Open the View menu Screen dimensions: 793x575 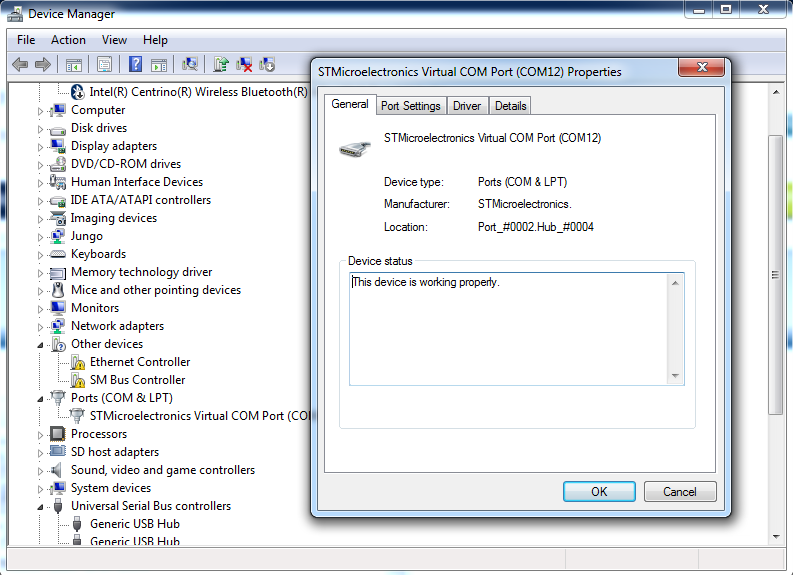pos(114,40)
